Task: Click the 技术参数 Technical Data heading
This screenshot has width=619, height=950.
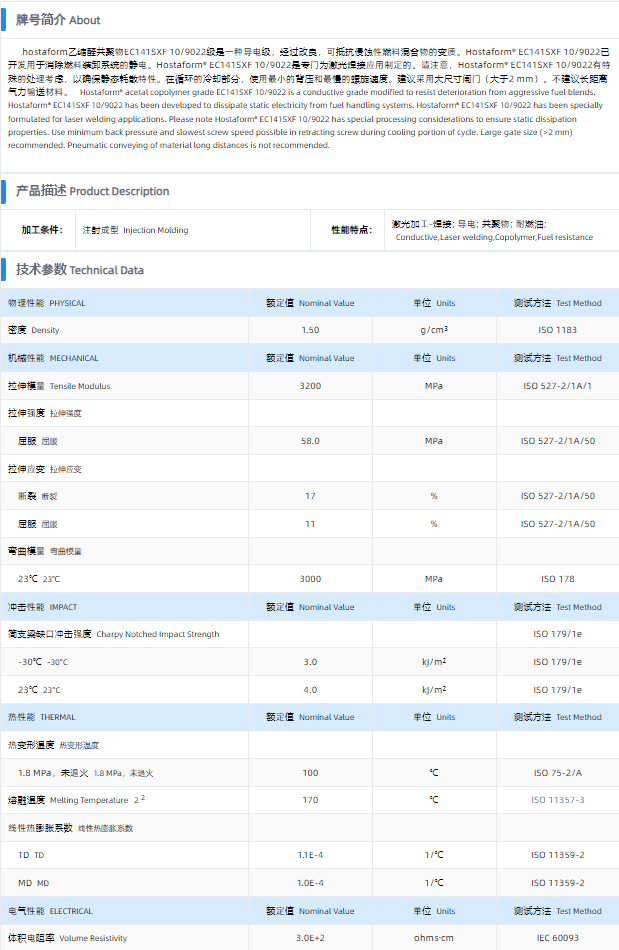Action: click(x=80, y=270)
